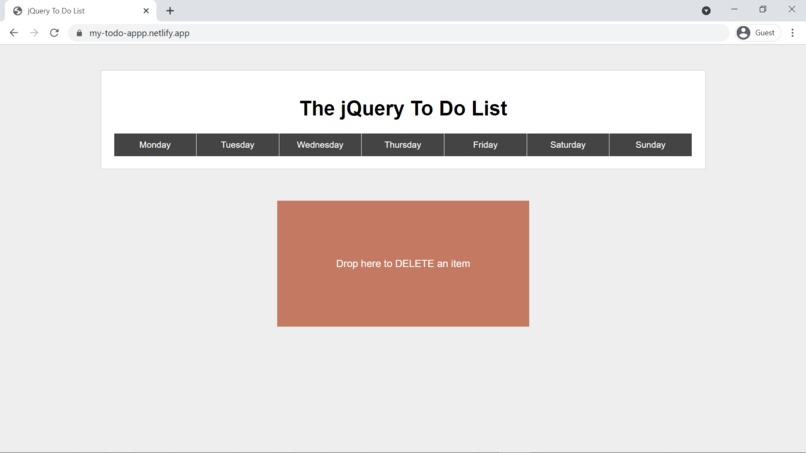Close the browser window
Image resolution: width=806 pixels, height=453 pixels.
[792, 9]
